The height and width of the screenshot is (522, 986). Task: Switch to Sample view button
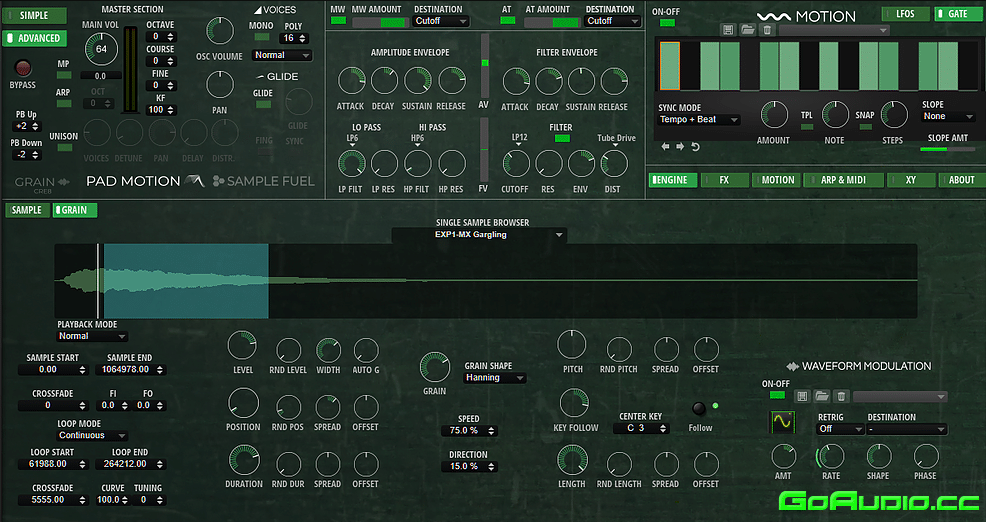coord(27,210)
